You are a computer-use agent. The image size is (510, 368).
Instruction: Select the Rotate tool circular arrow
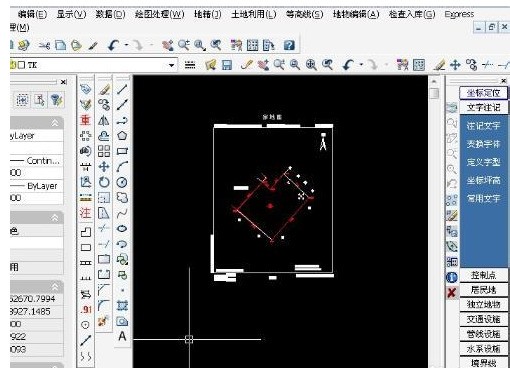tap(104, 182)
